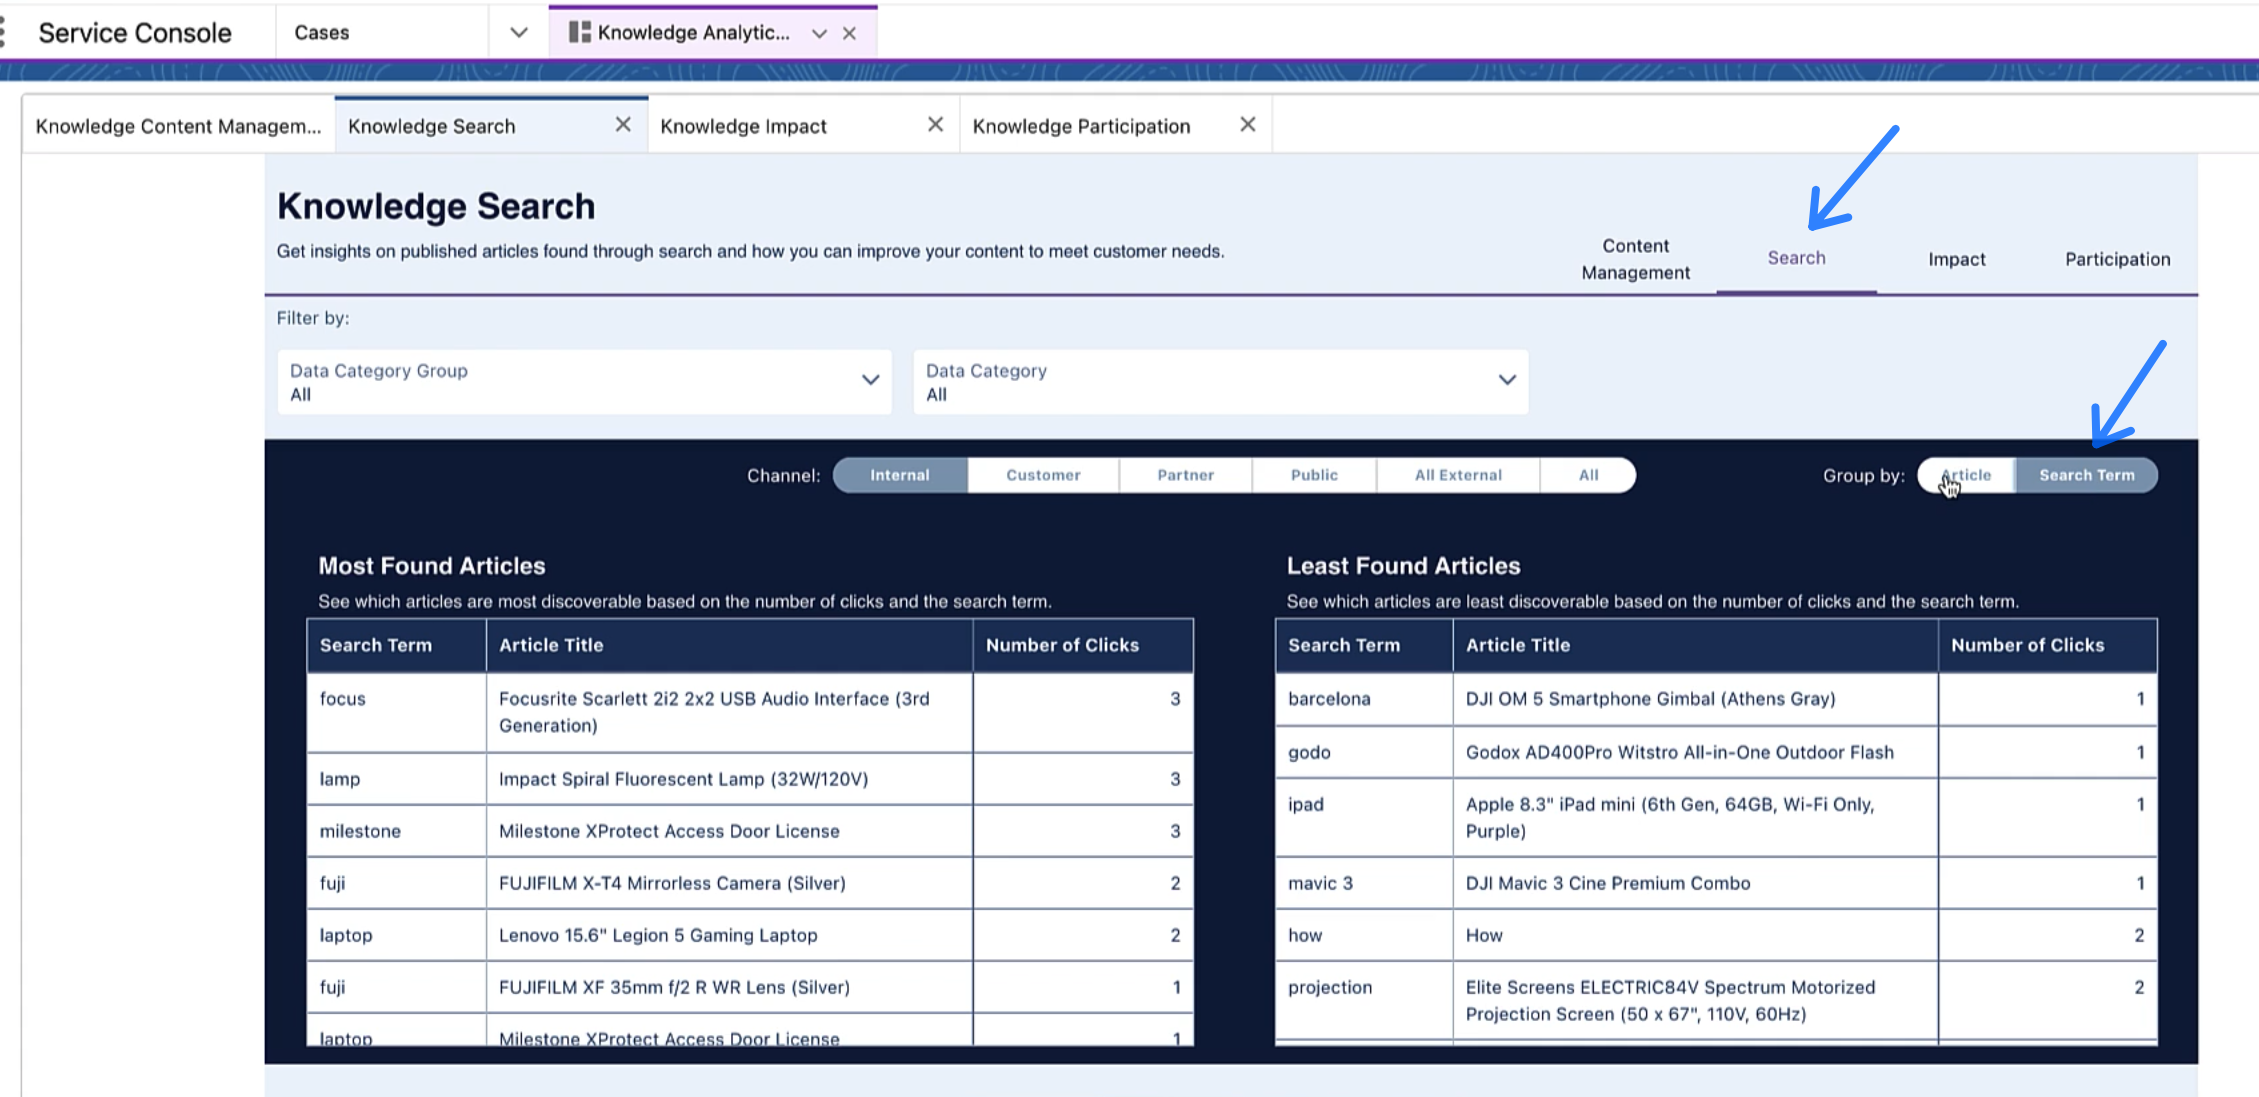Viewport: 2259px width, 1097px height.
Task: Click the Knowledge Analytics dashboard tab icon
Action: click(x=579, y=32)
